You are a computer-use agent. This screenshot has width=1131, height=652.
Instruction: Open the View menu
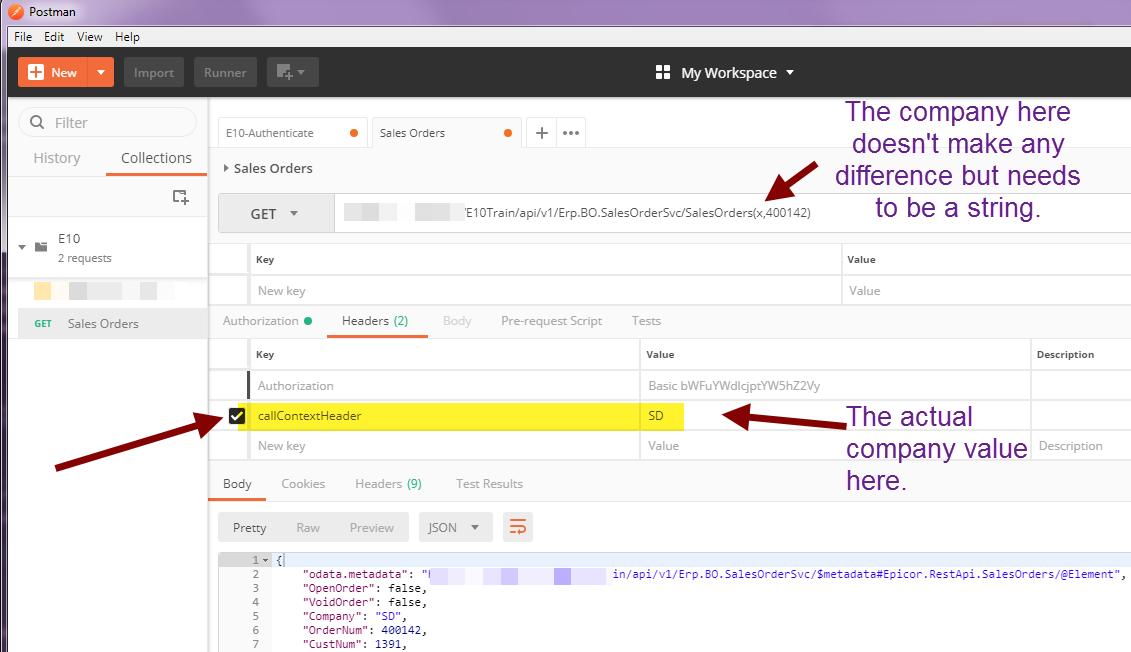tap(89, 37)
